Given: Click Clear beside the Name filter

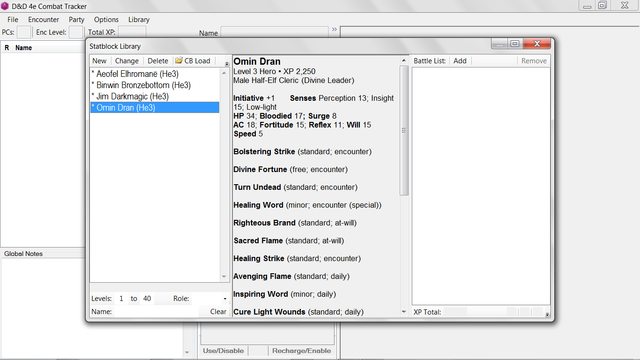Looking at the screenshot, I should click(218, 311).
